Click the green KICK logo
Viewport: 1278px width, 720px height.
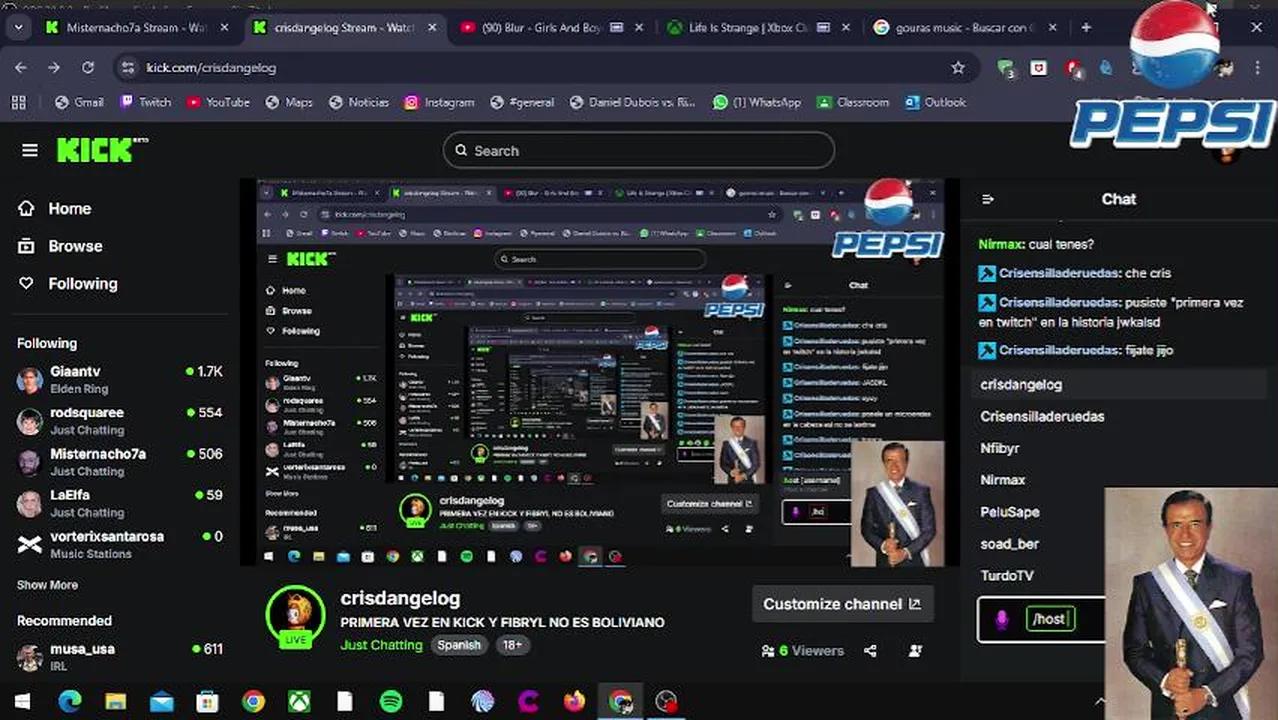(x=102, y=150)
